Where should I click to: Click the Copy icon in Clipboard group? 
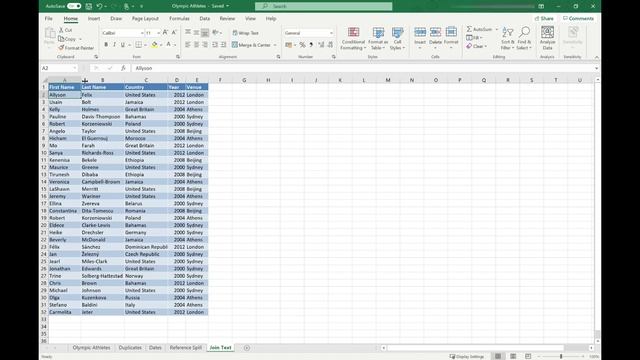click(x=61, y=39)
